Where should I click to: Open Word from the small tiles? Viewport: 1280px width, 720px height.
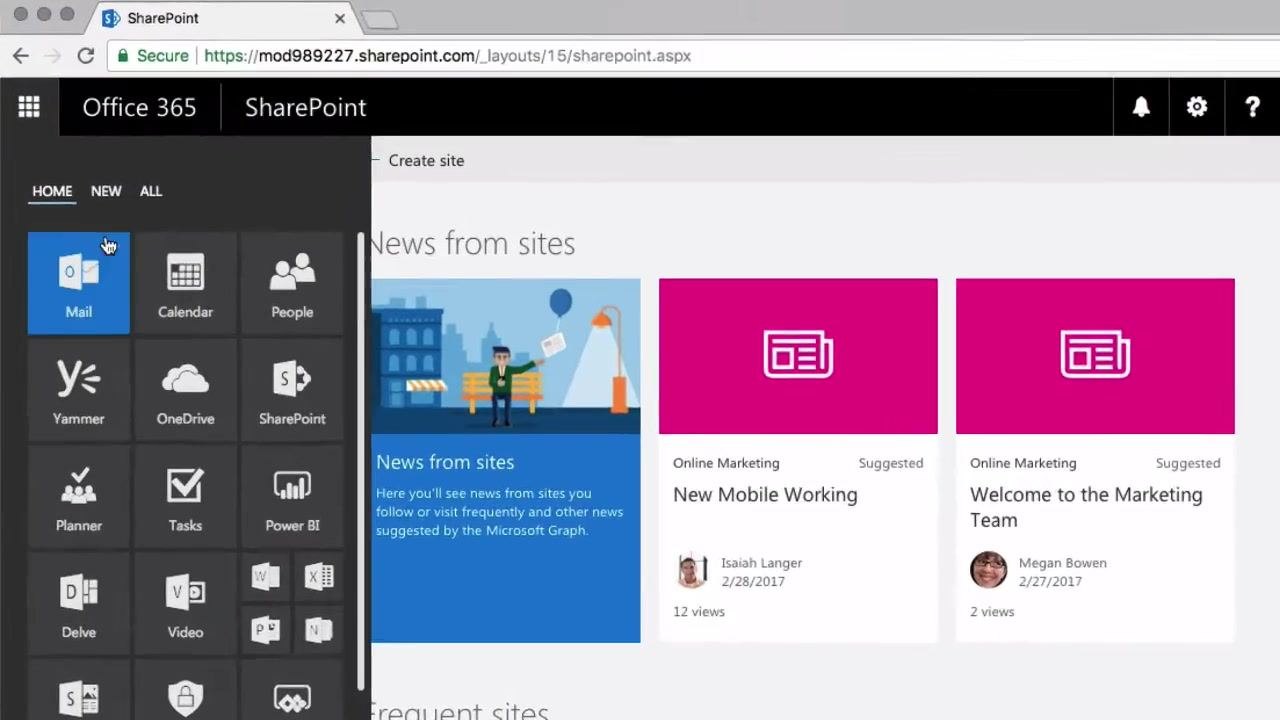point(265,576)
